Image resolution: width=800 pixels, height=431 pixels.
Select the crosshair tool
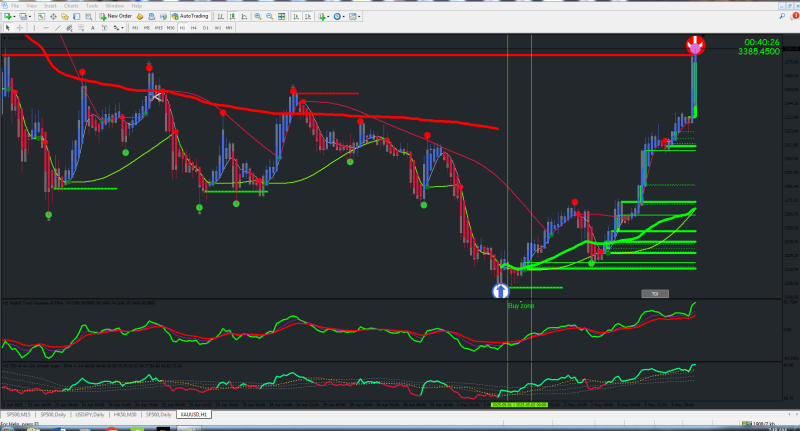[x=20, y=28]
